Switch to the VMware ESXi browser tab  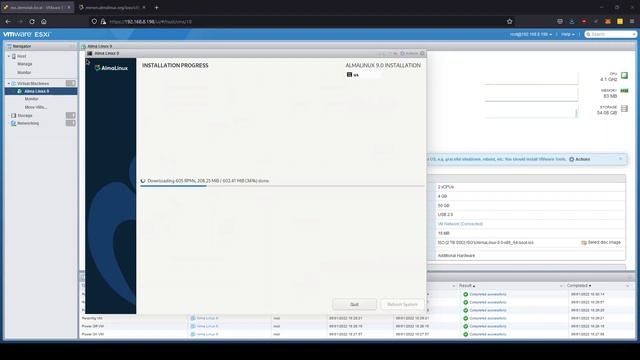(37, 7)
